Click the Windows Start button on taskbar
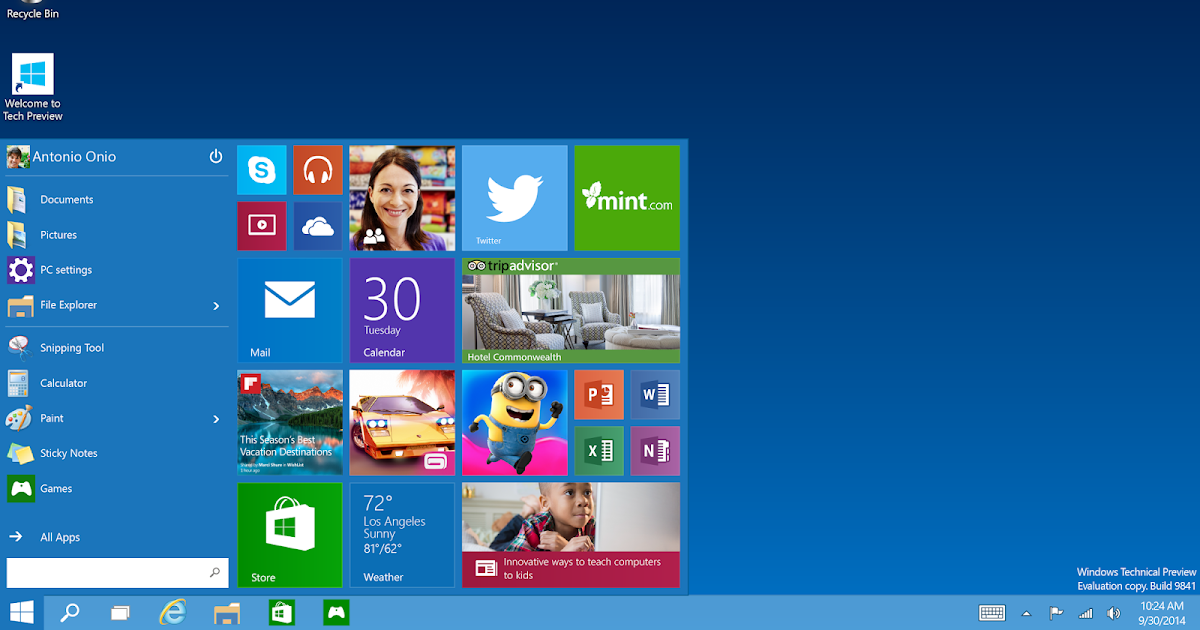The height and width of the screenshot is (630, 1200). [22, 612]
